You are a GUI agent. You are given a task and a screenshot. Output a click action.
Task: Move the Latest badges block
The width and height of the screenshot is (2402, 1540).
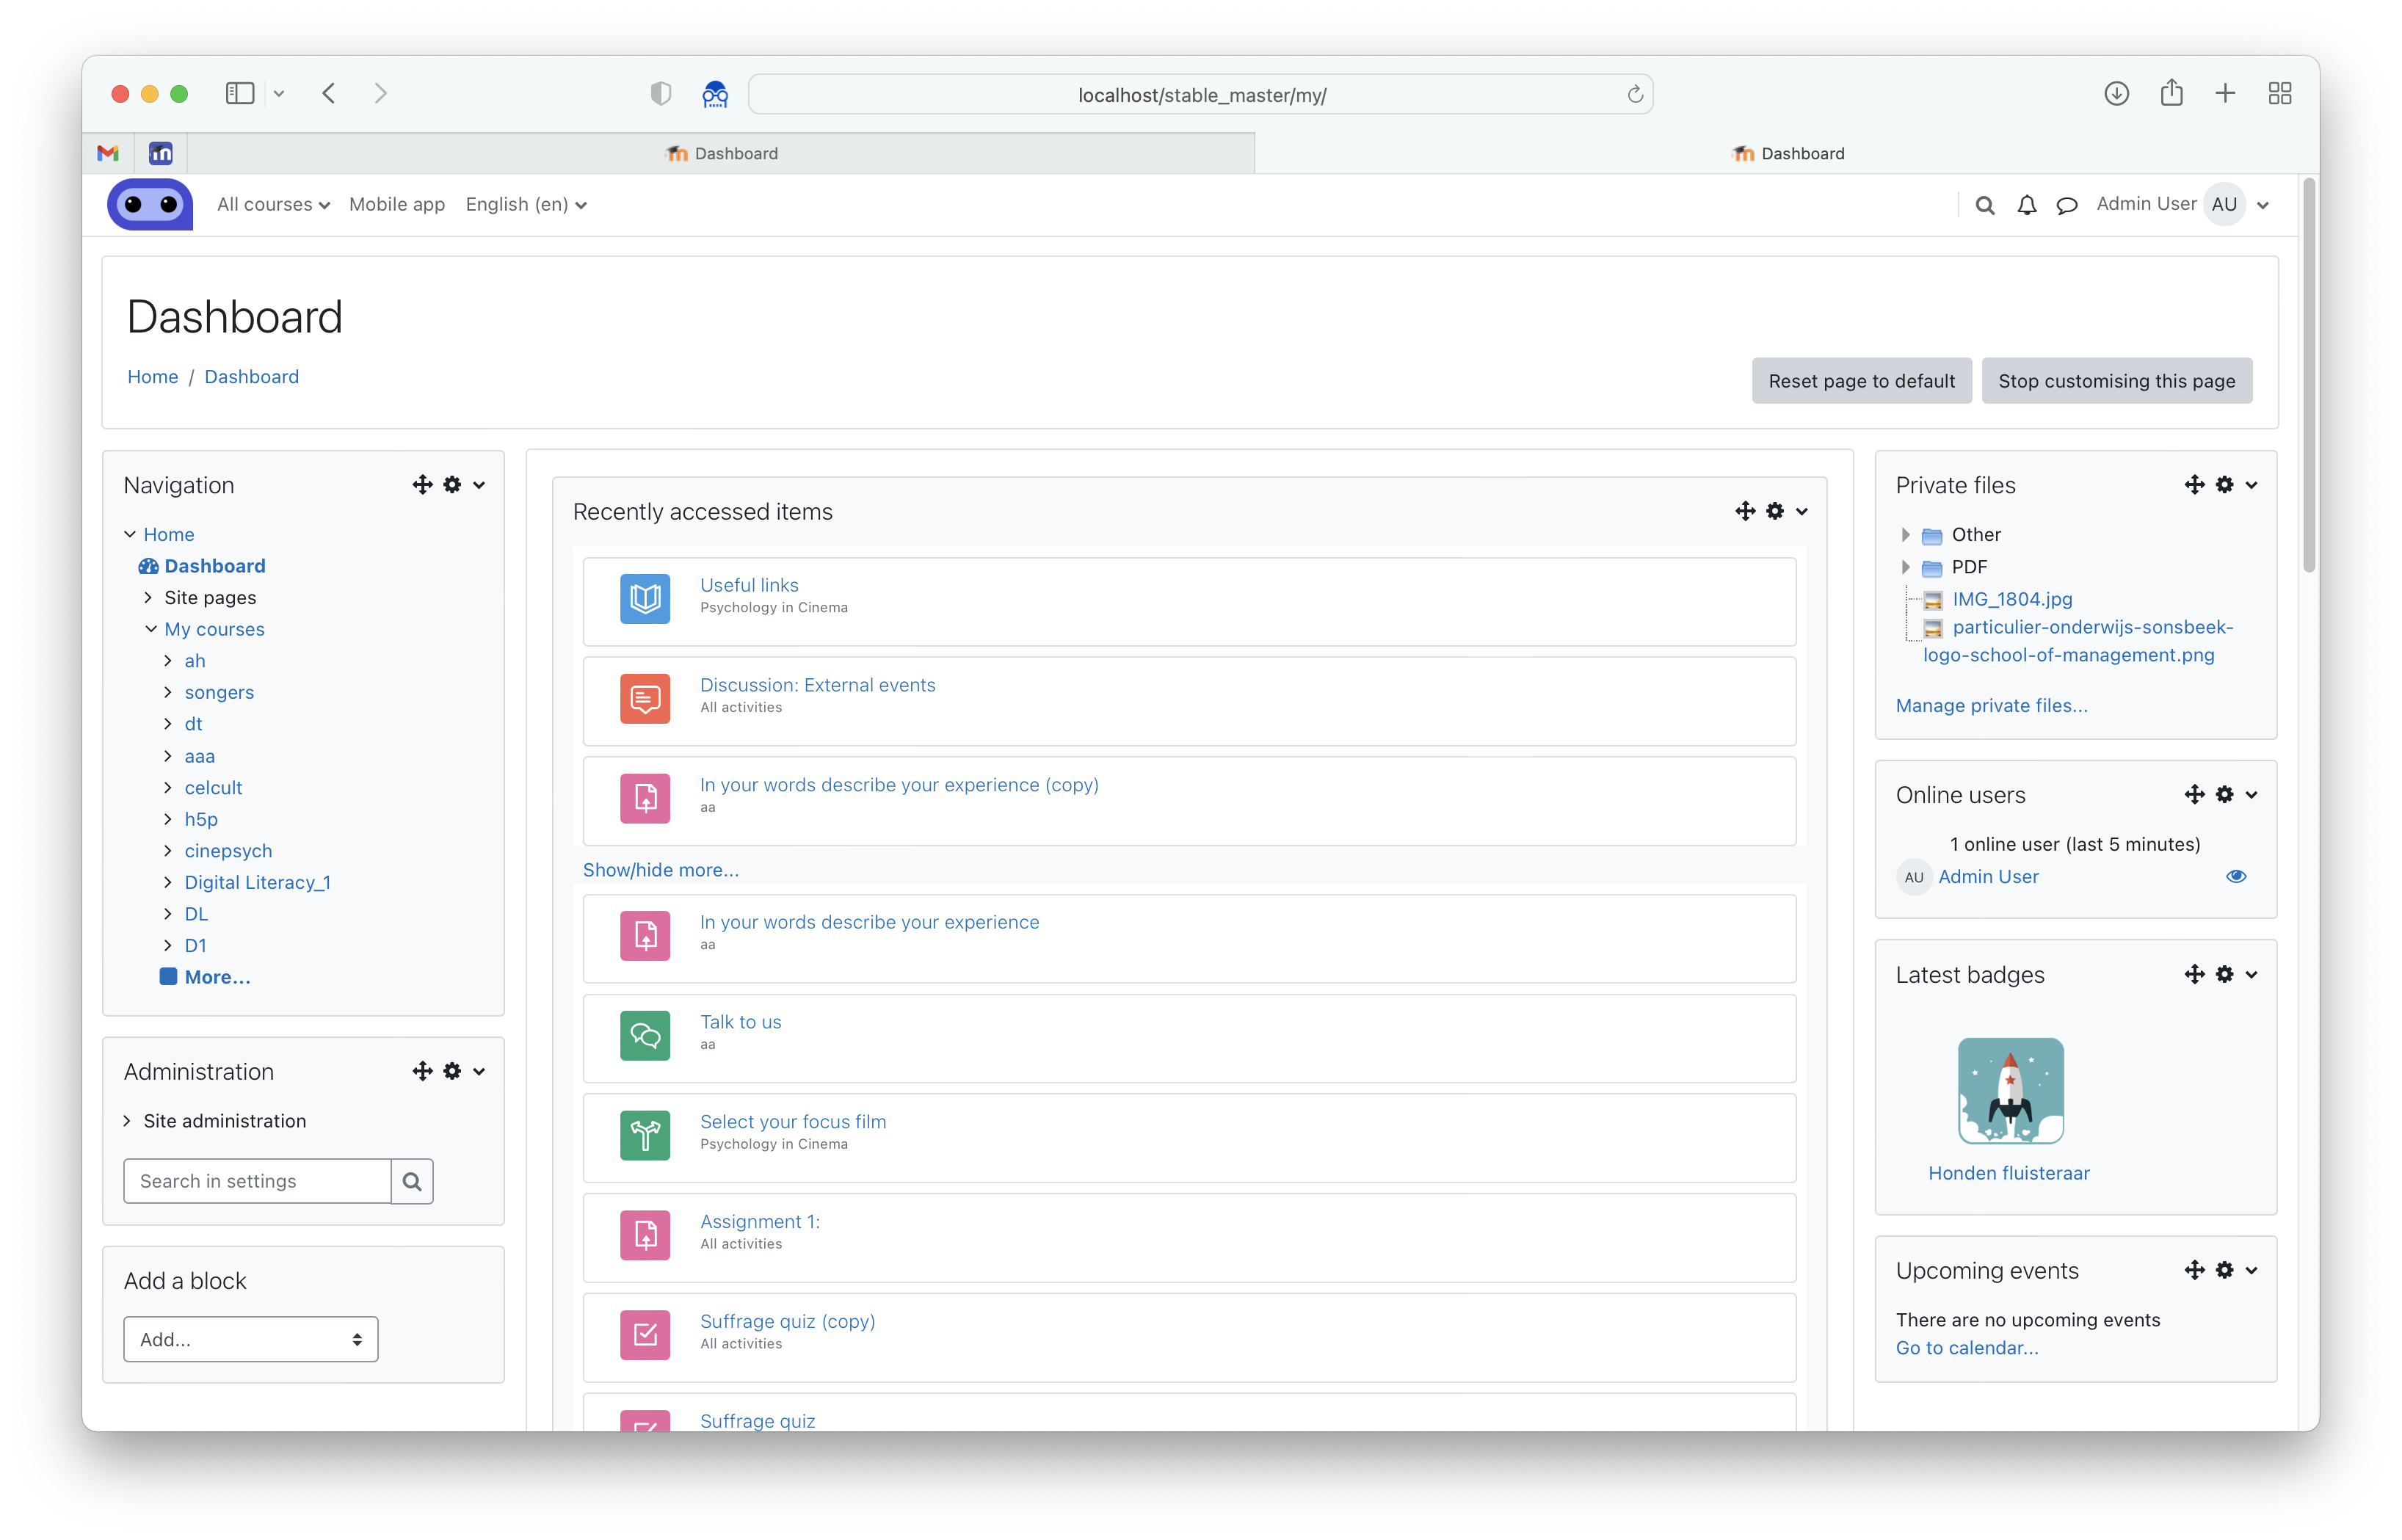coord(2194,974)
